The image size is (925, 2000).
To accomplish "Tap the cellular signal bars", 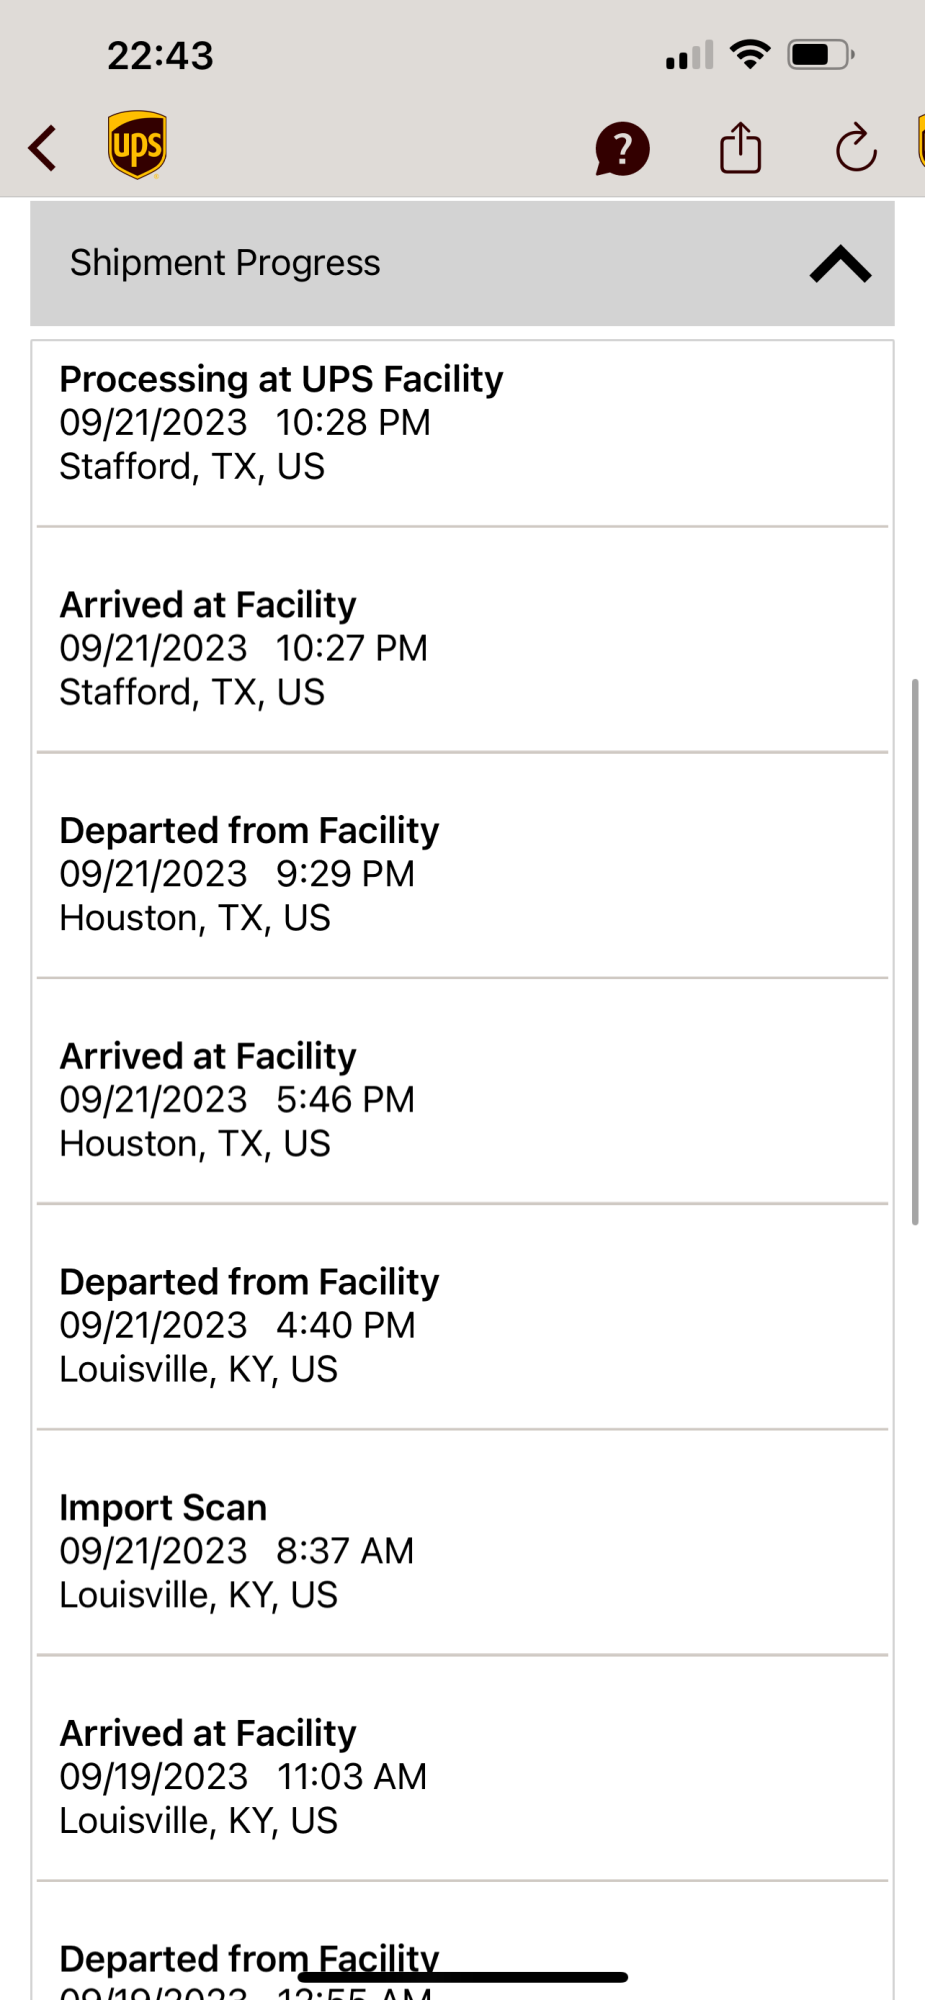I will pyautogui.click(x=690, y=55).
